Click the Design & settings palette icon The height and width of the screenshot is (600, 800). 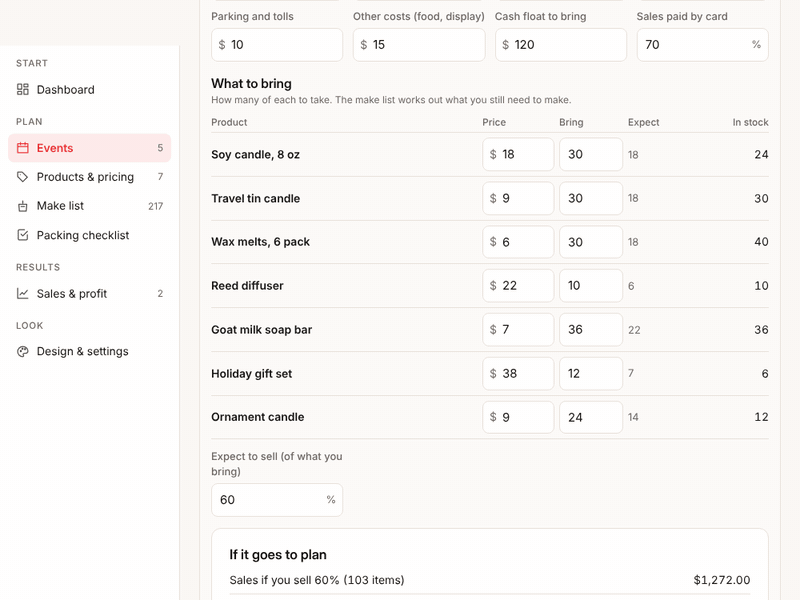[x=22, y=352]
